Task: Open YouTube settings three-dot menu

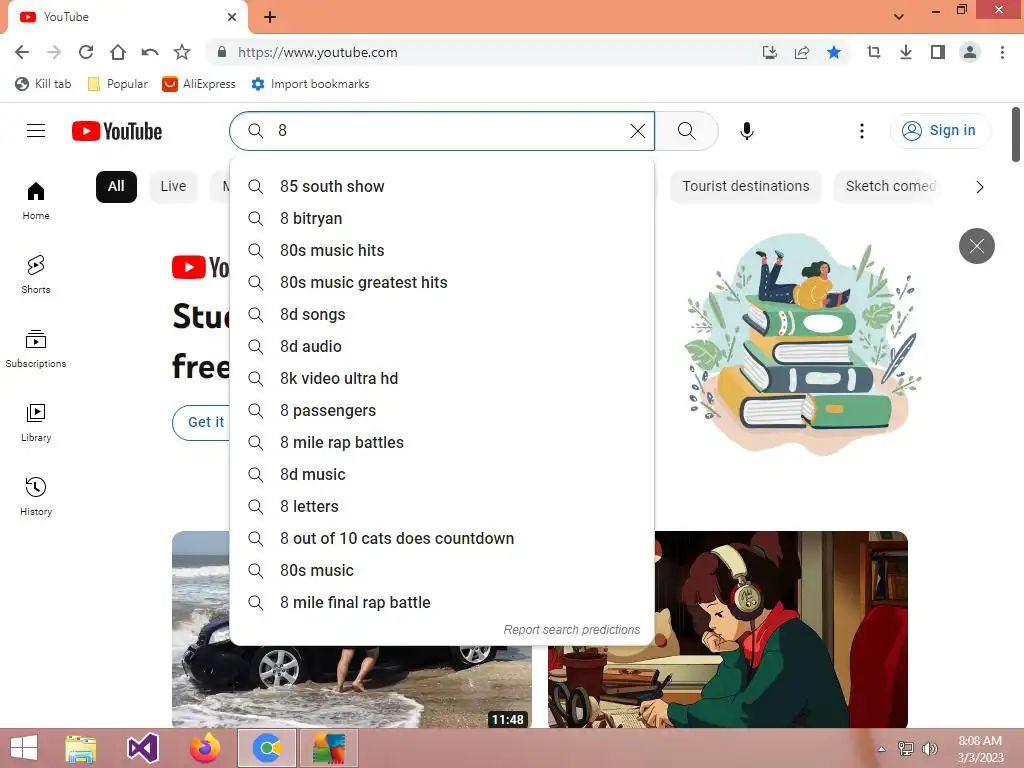Action: [861, 131]
